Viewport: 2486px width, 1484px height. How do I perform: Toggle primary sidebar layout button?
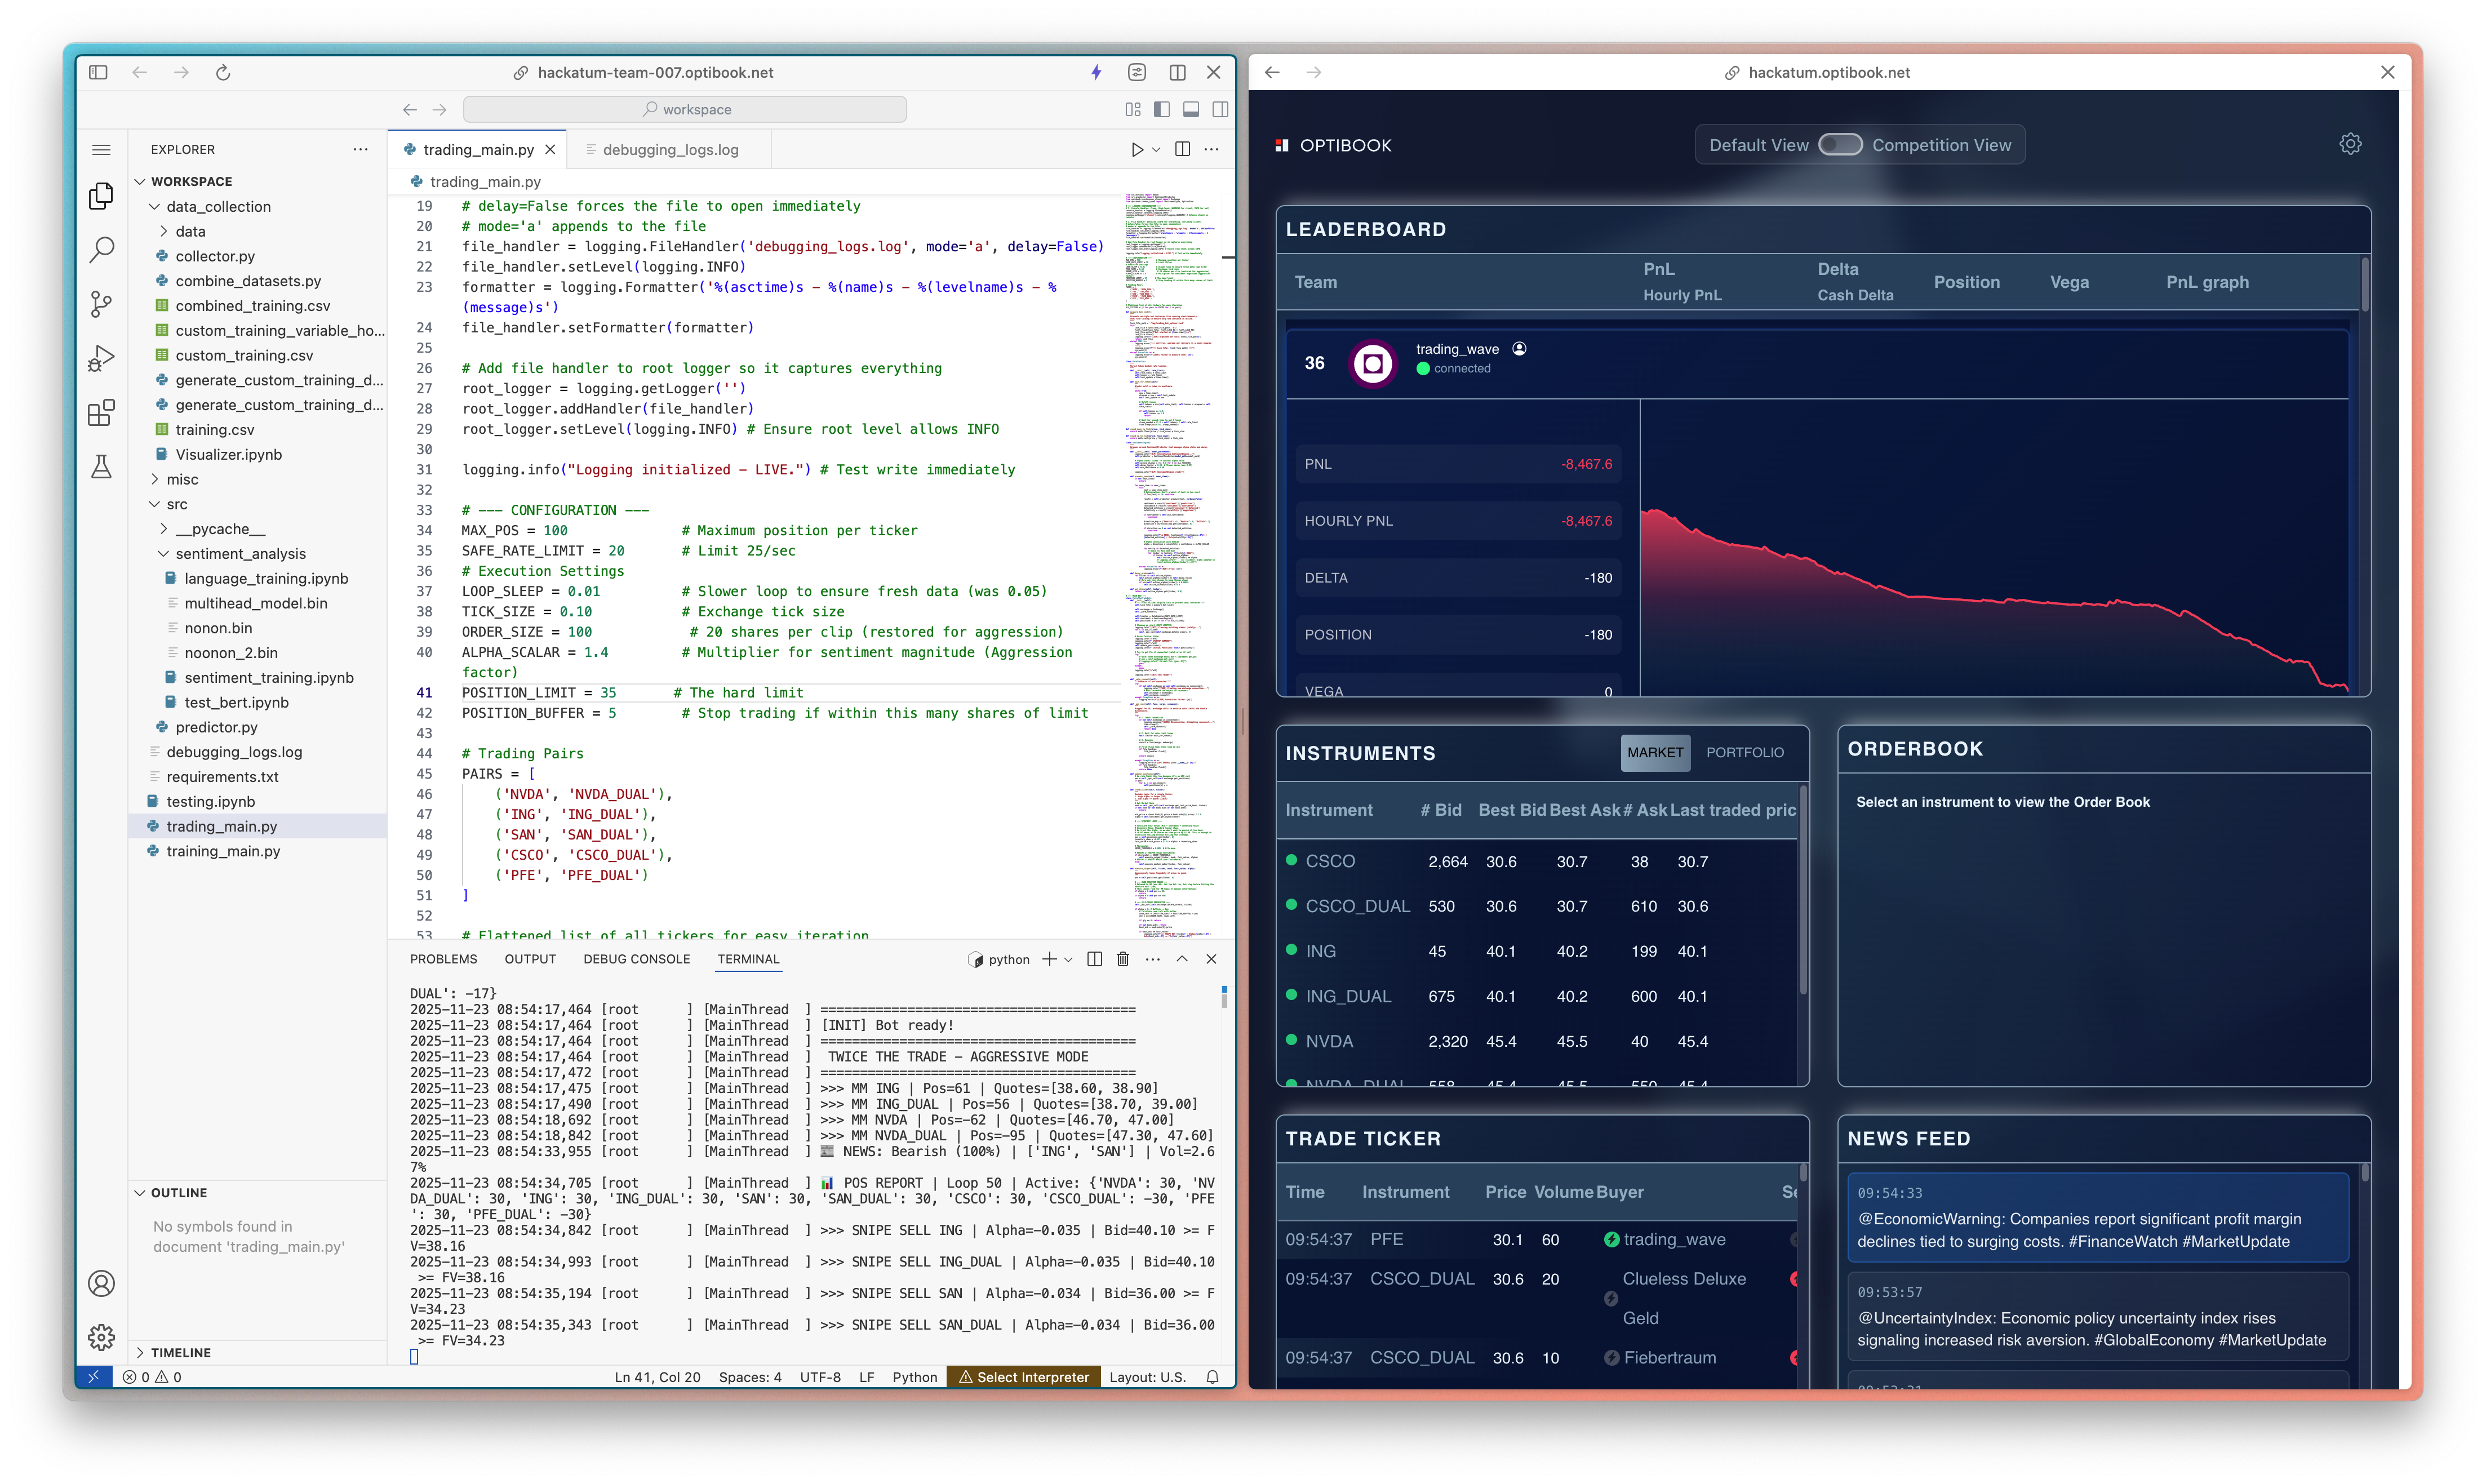tap(1161, 110)
